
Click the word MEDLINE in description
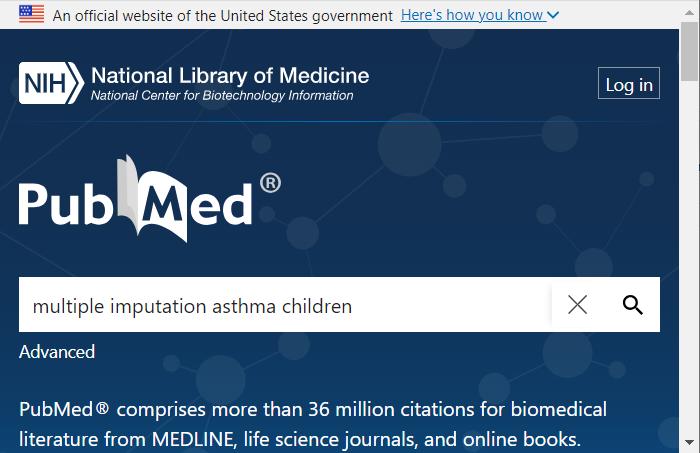[193, 440]
